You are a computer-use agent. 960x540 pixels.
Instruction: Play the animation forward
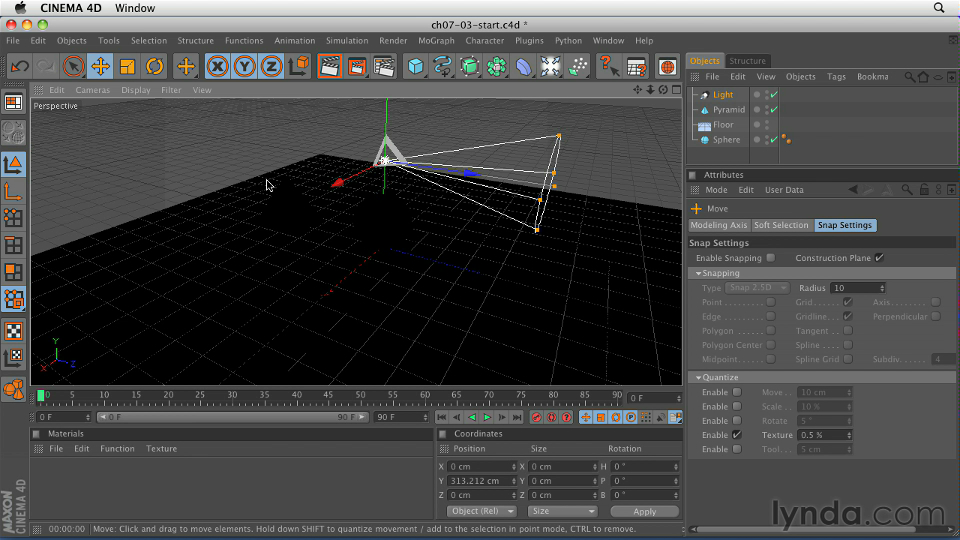point(487,417)
